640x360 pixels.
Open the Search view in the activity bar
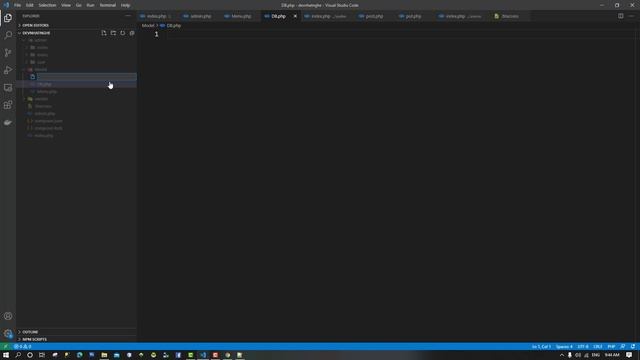pos(8,36)
